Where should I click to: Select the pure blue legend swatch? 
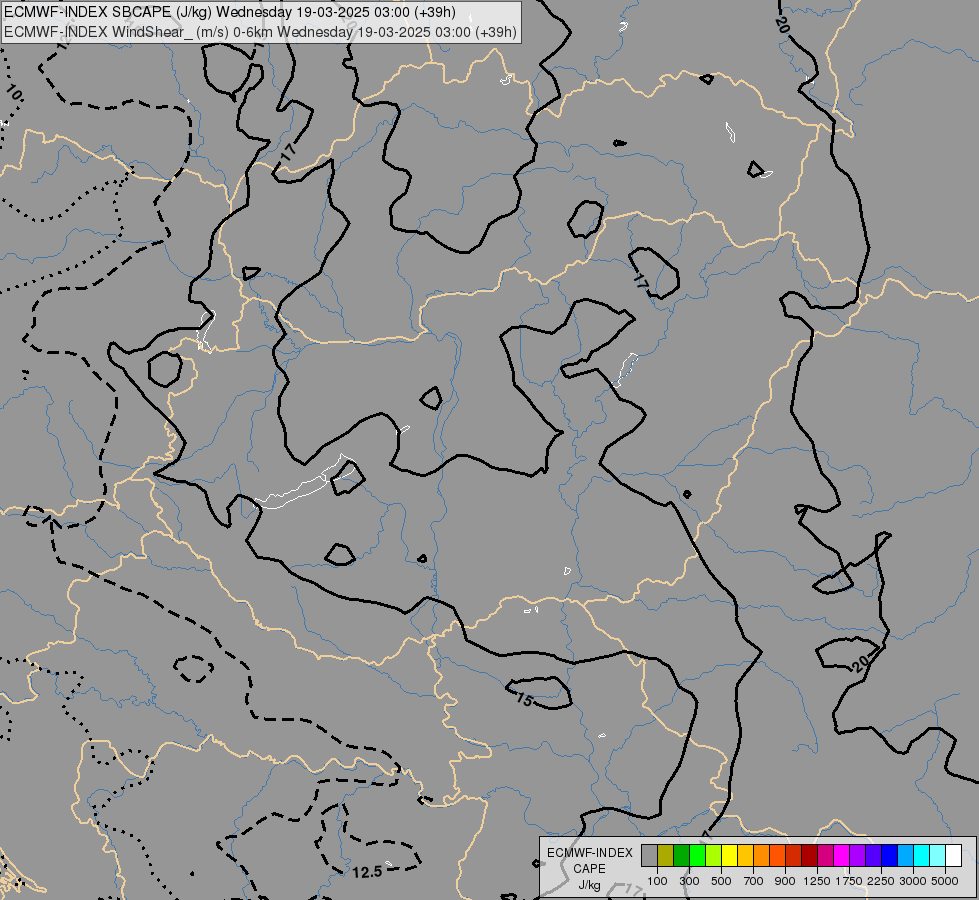(x=890, y=856)
